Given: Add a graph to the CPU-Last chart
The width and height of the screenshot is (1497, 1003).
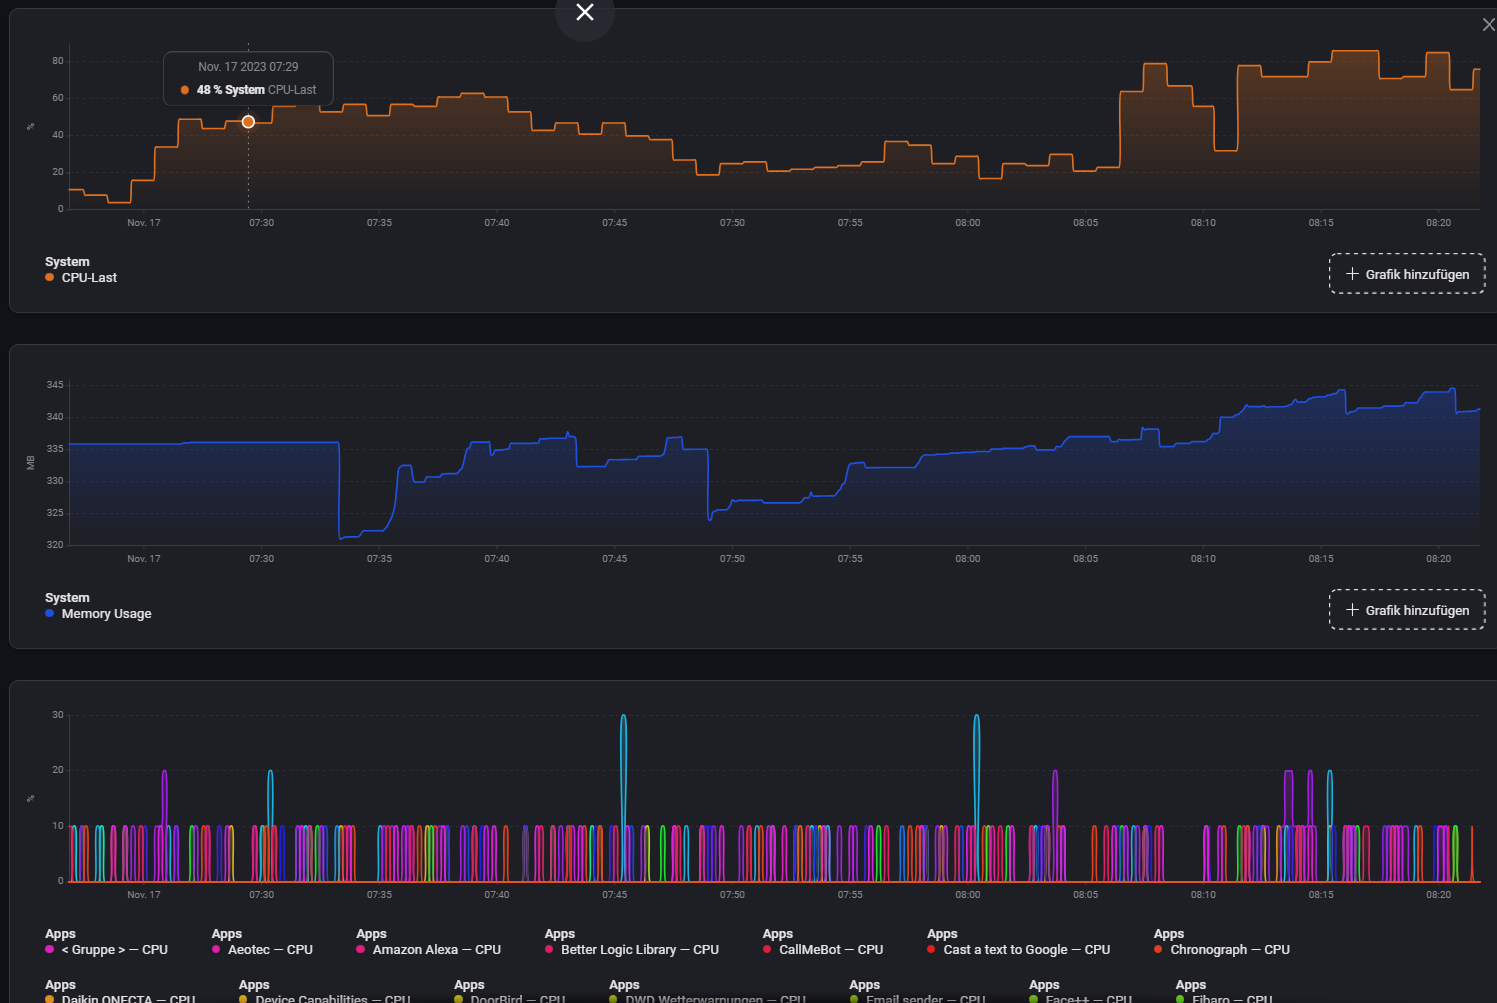Looking at the screenshot, I should tap(1407, 274).
